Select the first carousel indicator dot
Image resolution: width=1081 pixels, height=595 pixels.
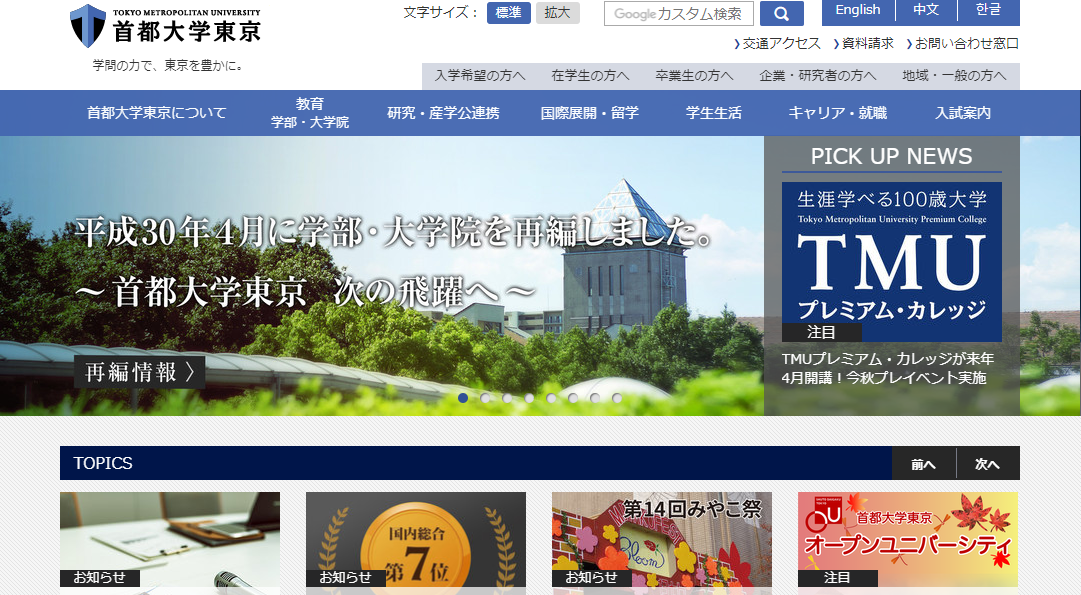pyautogui.click(x=462, y=398)
